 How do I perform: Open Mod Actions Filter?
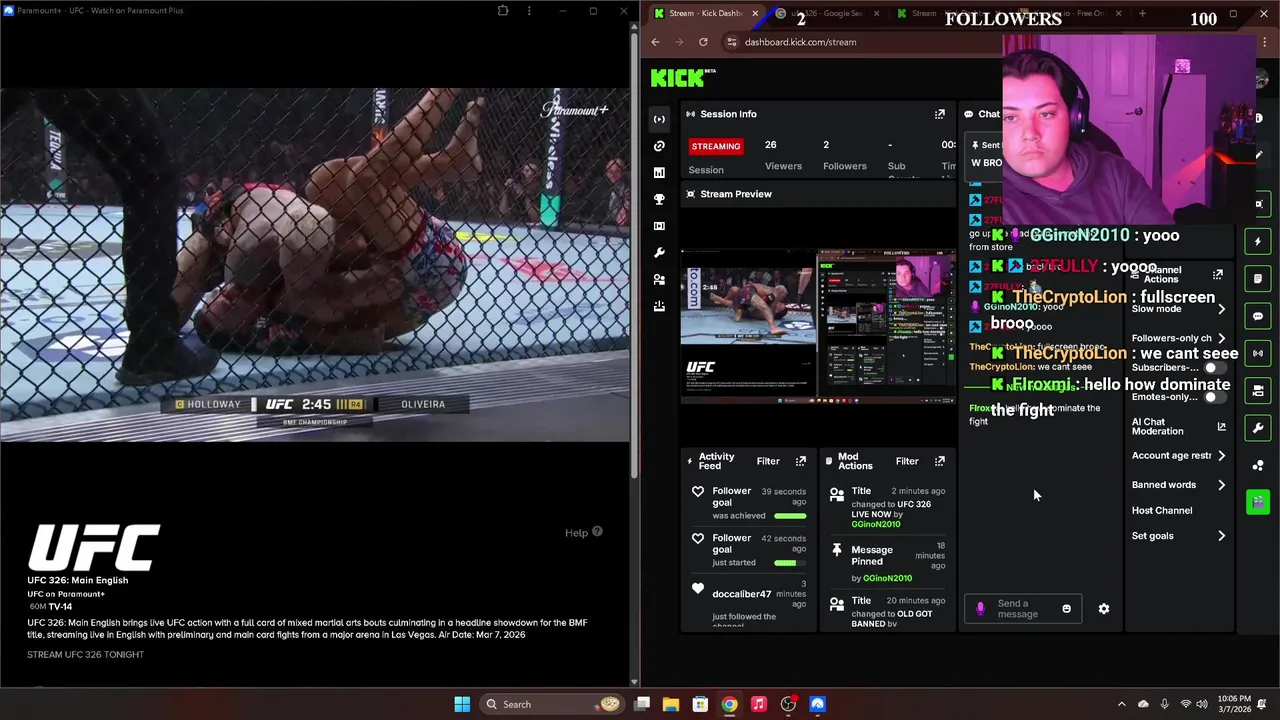point(907,461)
